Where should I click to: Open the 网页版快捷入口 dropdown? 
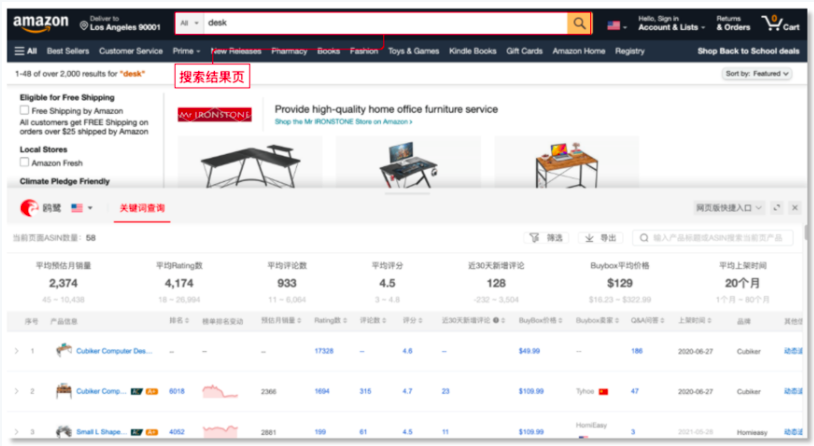729,208
